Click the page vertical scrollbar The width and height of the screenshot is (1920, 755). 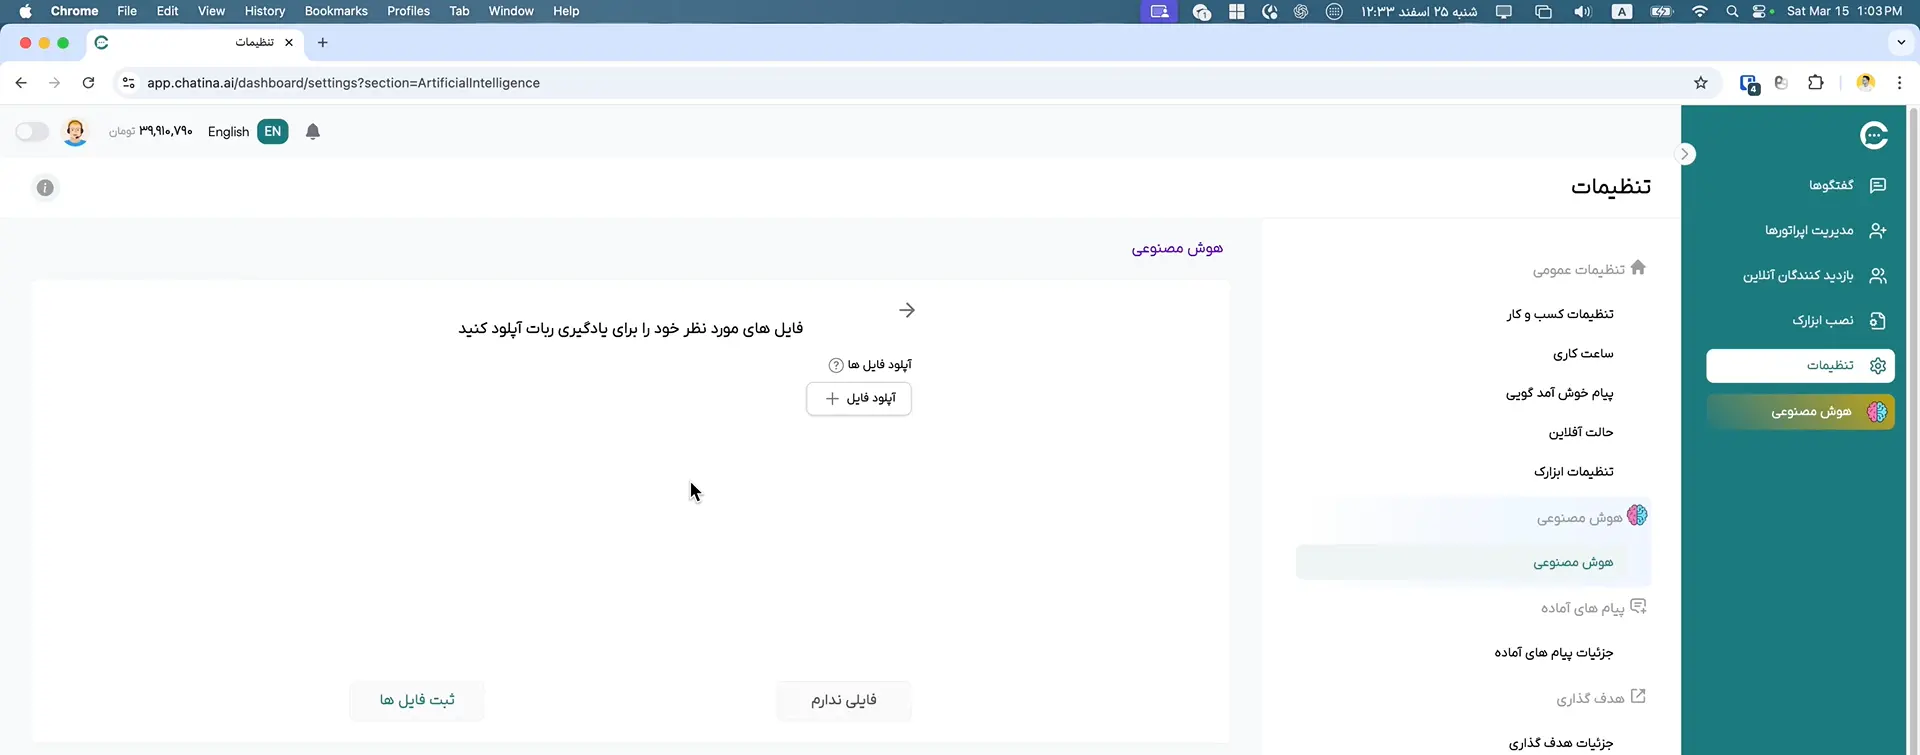coord(1914,430)
